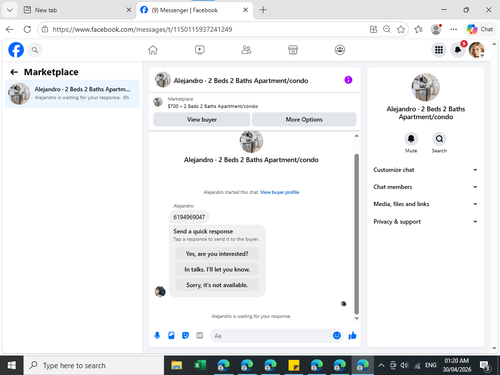Screen dimensions: 500x375
Task: Click the large listing photo in right panel
Action: [425, 87]
